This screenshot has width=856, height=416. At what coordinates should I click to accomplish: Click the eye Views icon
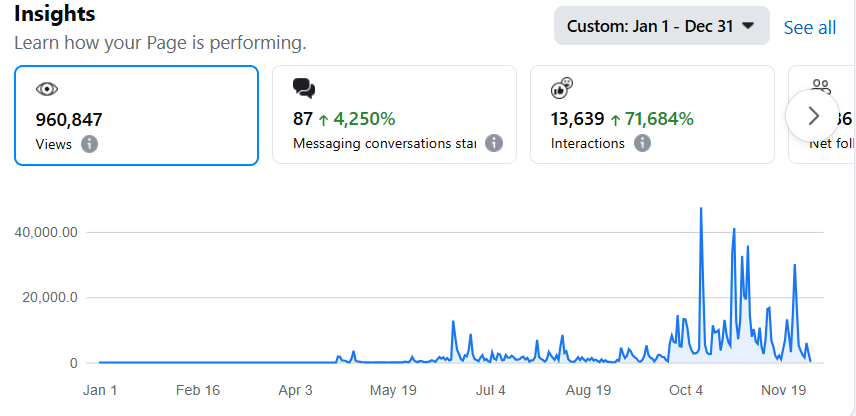pyautogui.click(x=46, y=89)
